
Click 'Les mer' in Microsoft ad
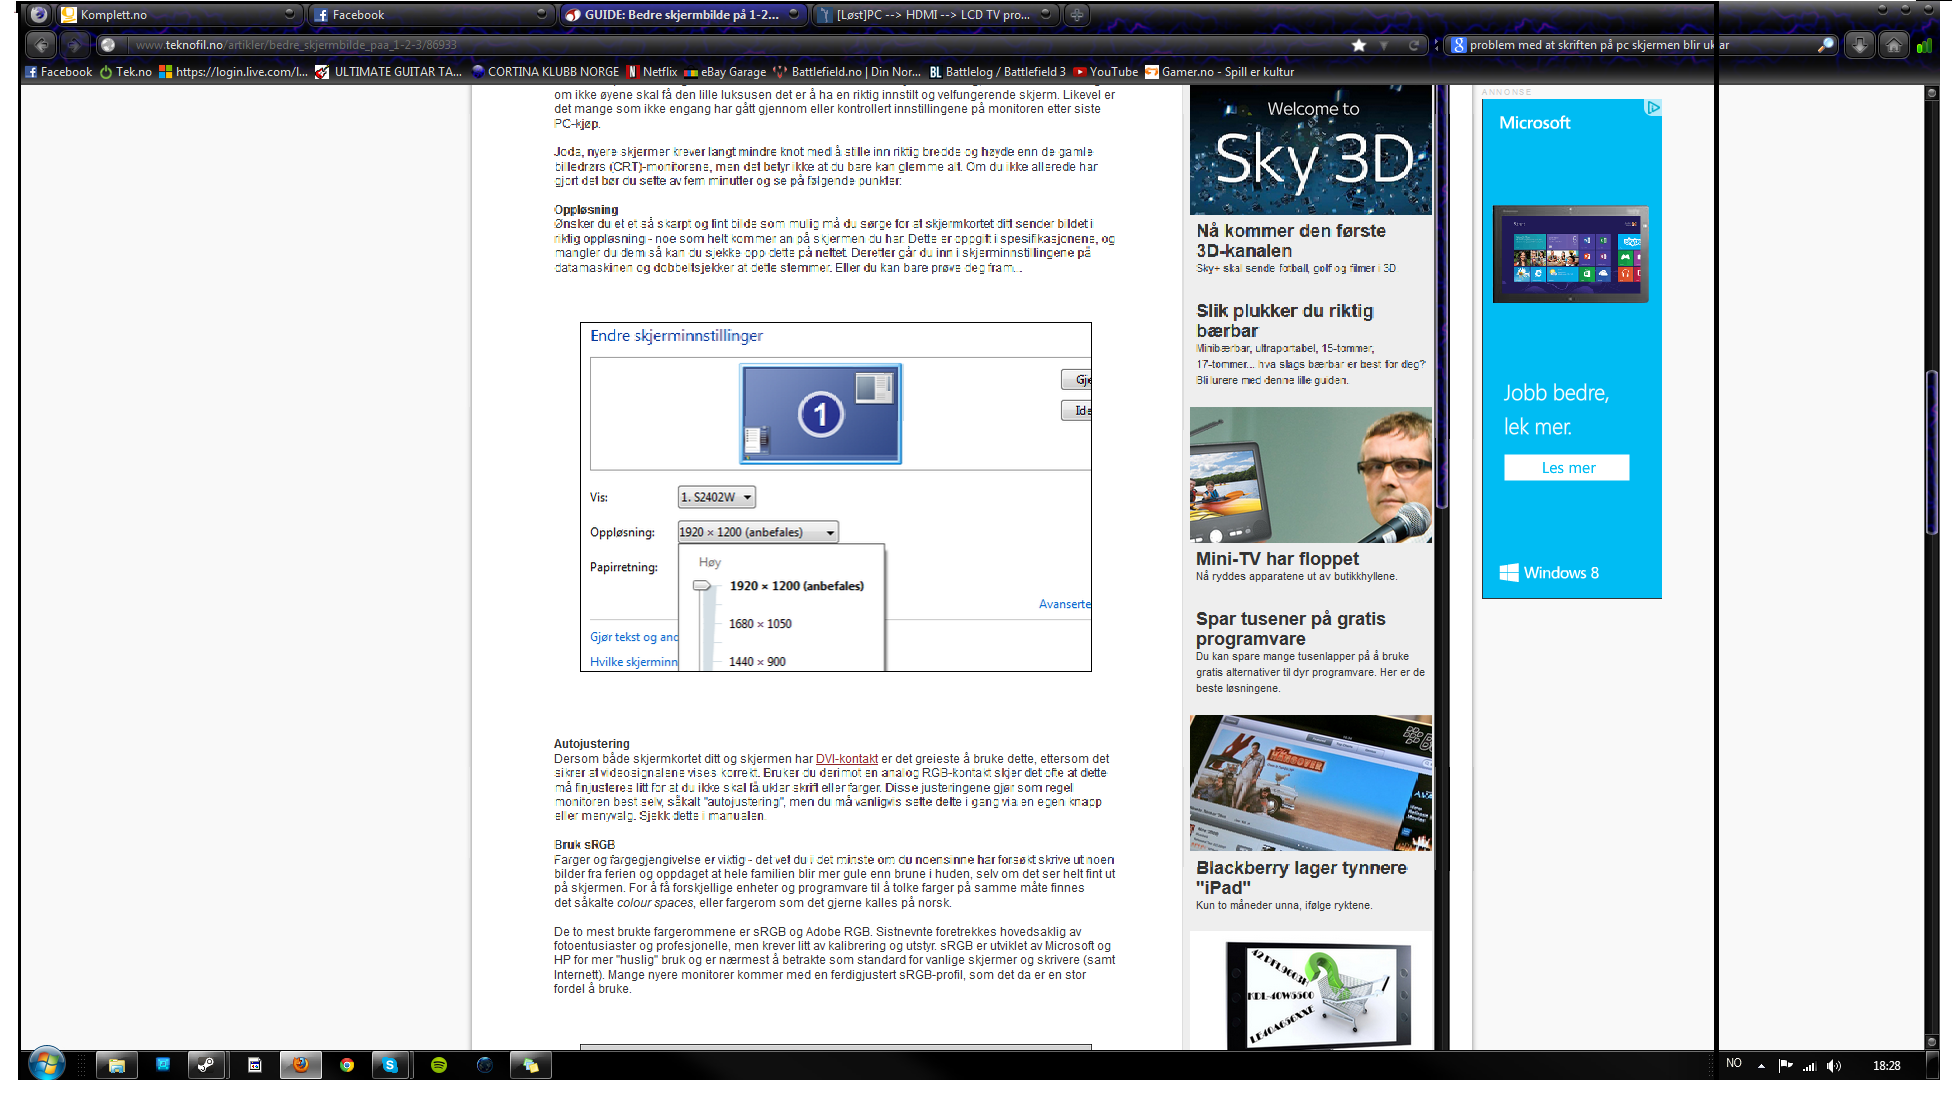pos(1567,468)
